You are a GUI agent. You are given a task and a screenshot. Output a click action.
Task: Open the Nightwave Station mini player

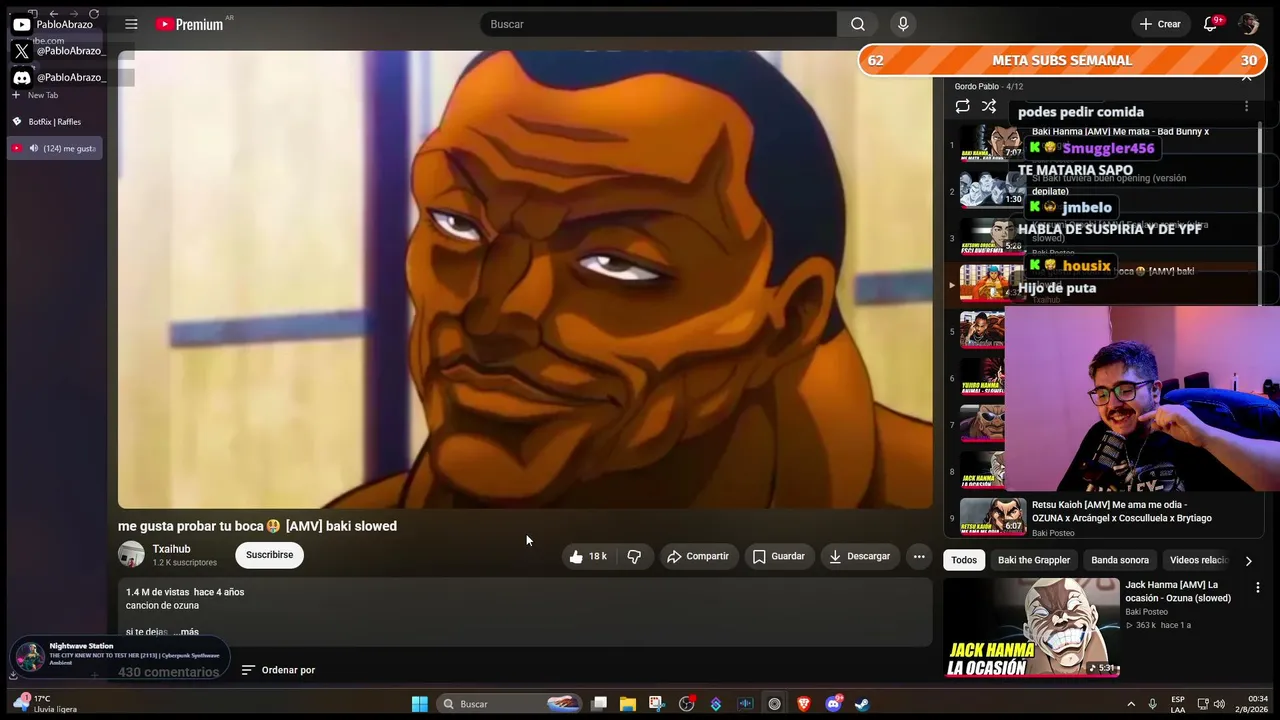click(x=120, y=655)
